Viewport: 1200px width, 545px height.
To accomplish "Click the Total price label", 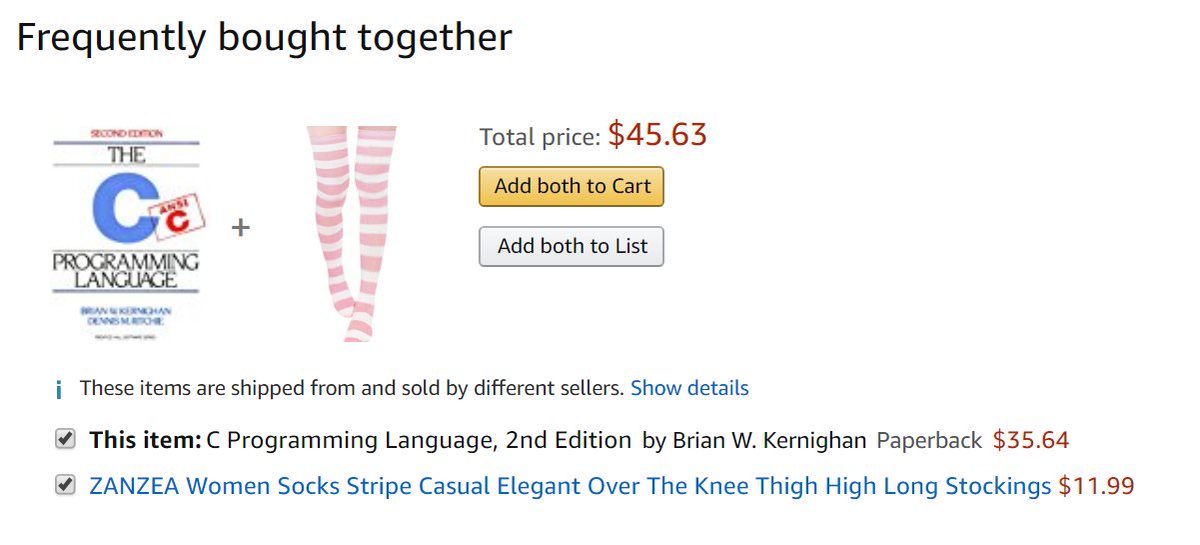I will point(539,137).
